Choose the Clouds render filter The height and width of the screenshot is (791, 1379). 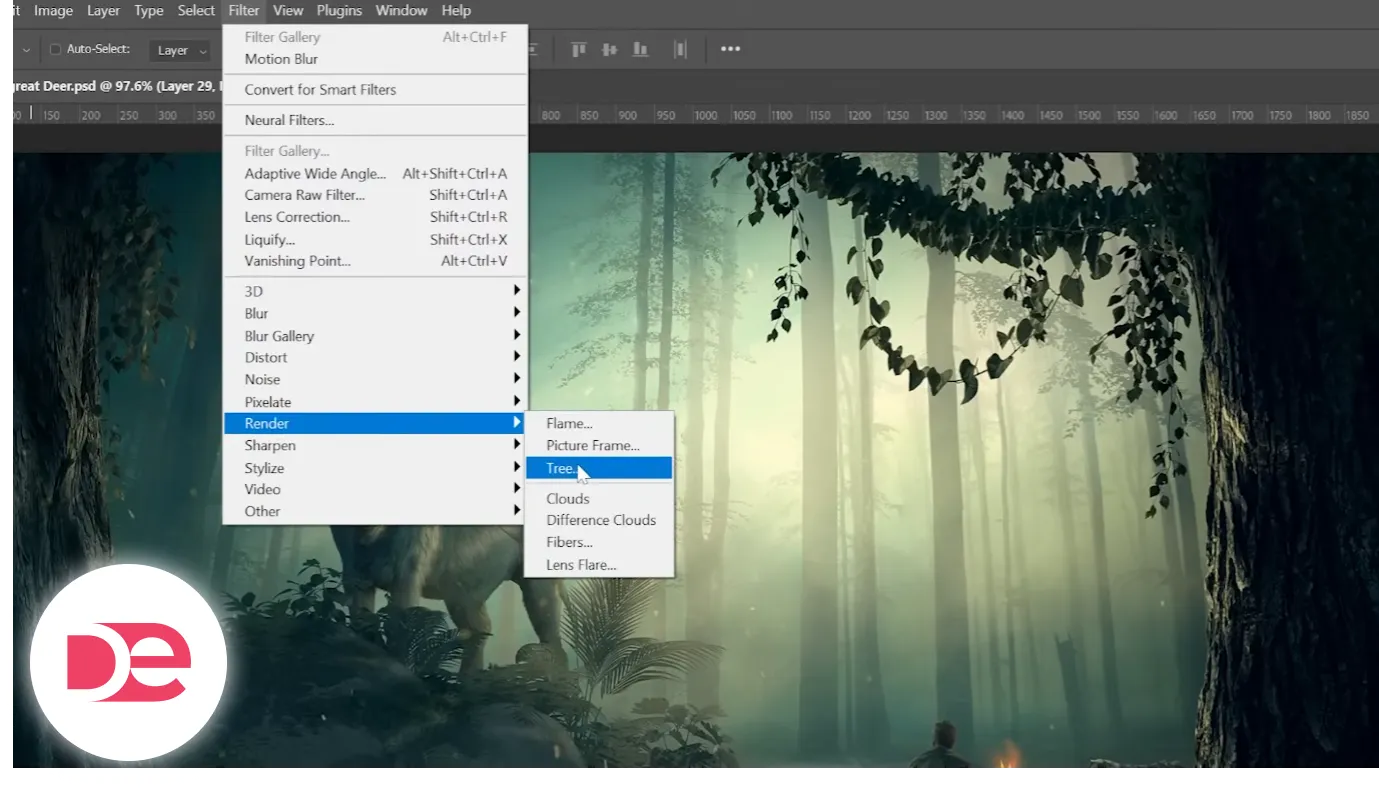tap(599, 499)
